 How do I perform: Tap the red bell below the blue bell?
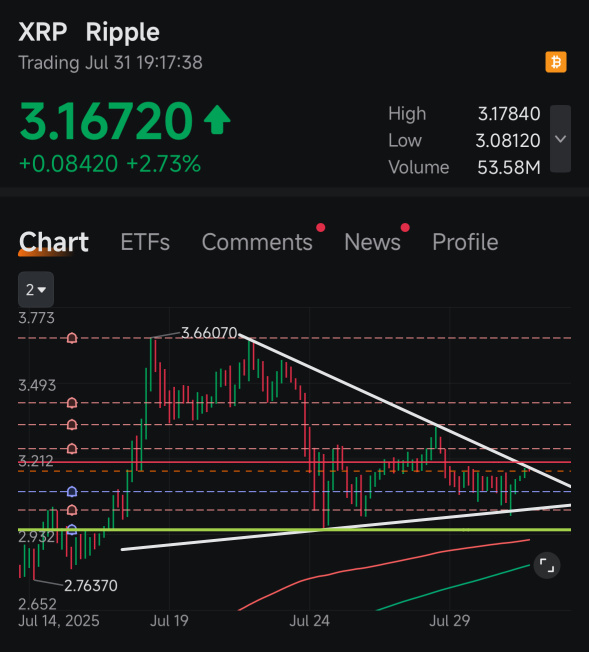coord(72,510)
